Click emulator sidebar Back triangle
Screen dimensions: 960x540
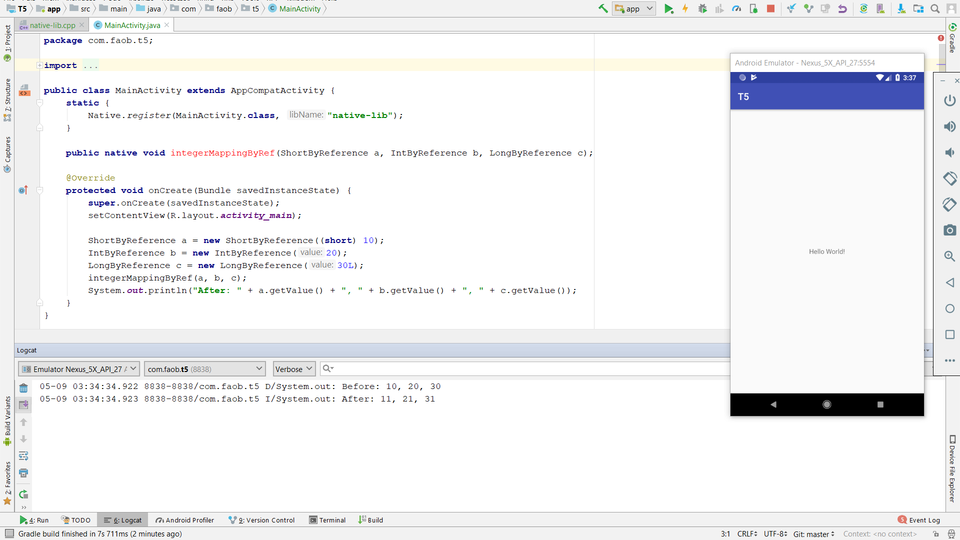950,282
